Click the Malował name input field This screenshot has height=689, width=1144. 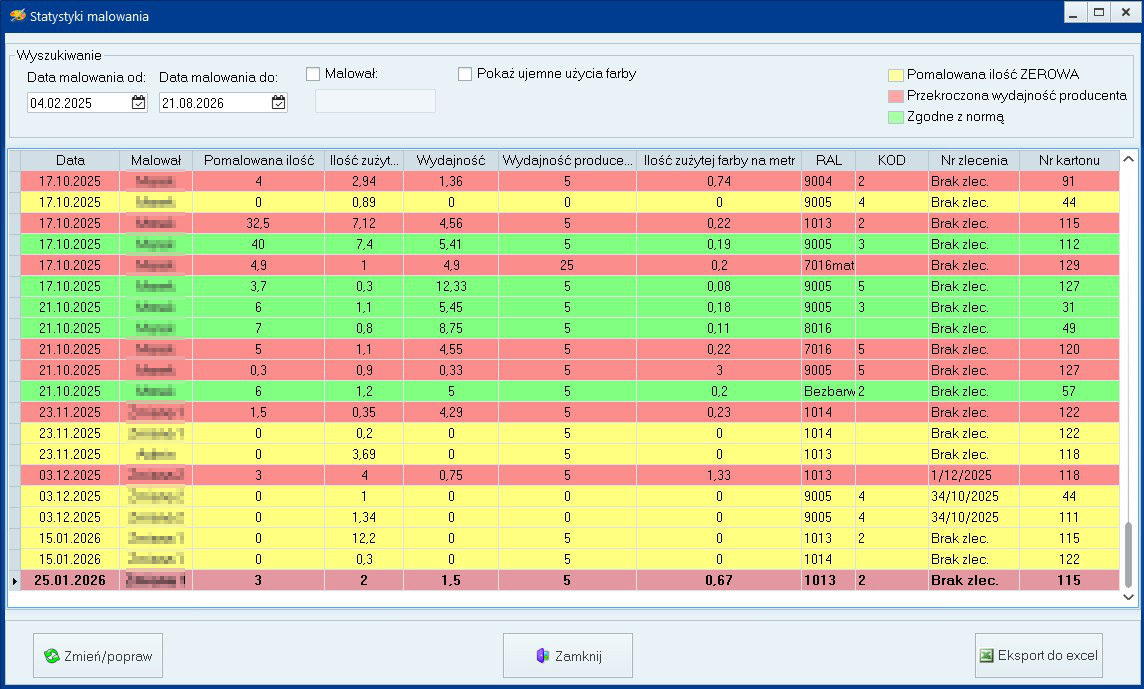tap(375, 101)
